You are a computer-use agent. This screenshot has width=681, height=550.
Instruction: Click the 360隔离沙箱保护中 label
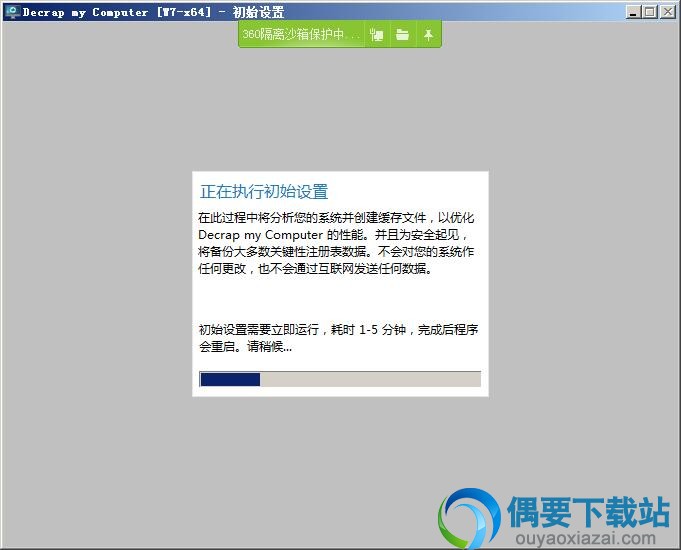[301, 34]
